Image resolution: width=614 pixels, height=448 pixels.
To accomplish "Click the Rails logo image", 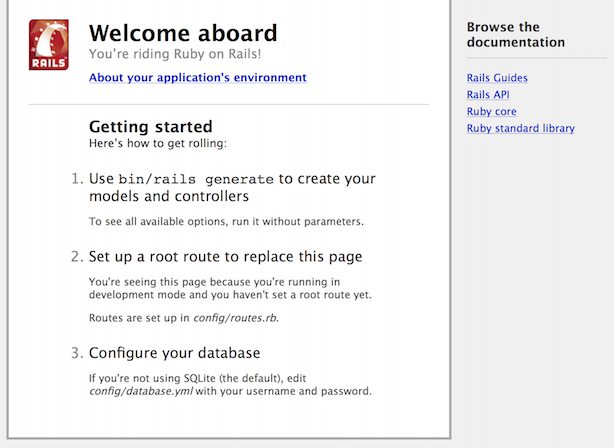I will pyautogui.click(x=49, y=45).
